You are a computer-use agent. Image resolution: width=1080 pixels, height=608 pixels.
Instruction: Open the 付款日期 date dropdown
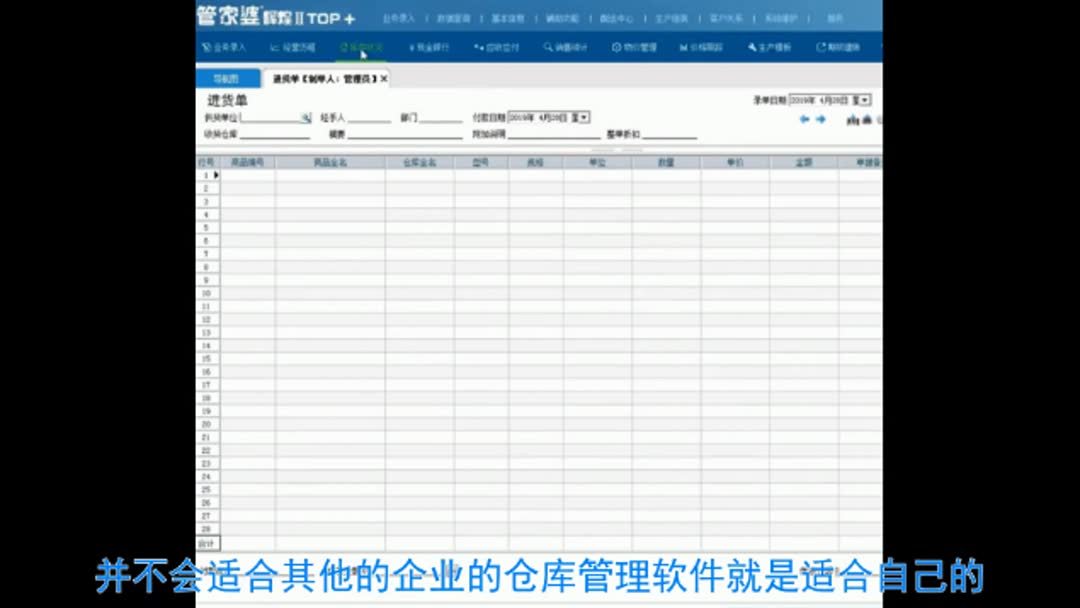point(582,117)
